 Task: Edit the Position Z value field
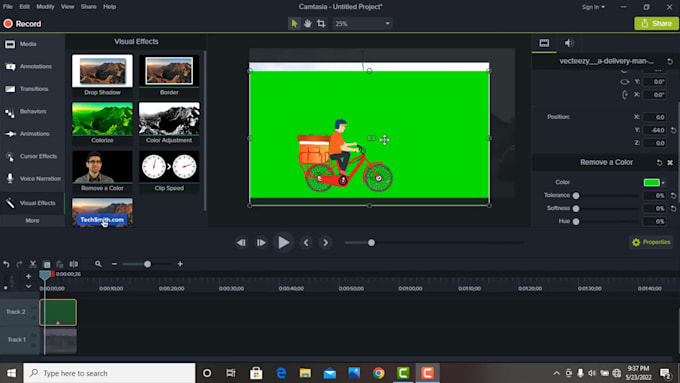655,143
